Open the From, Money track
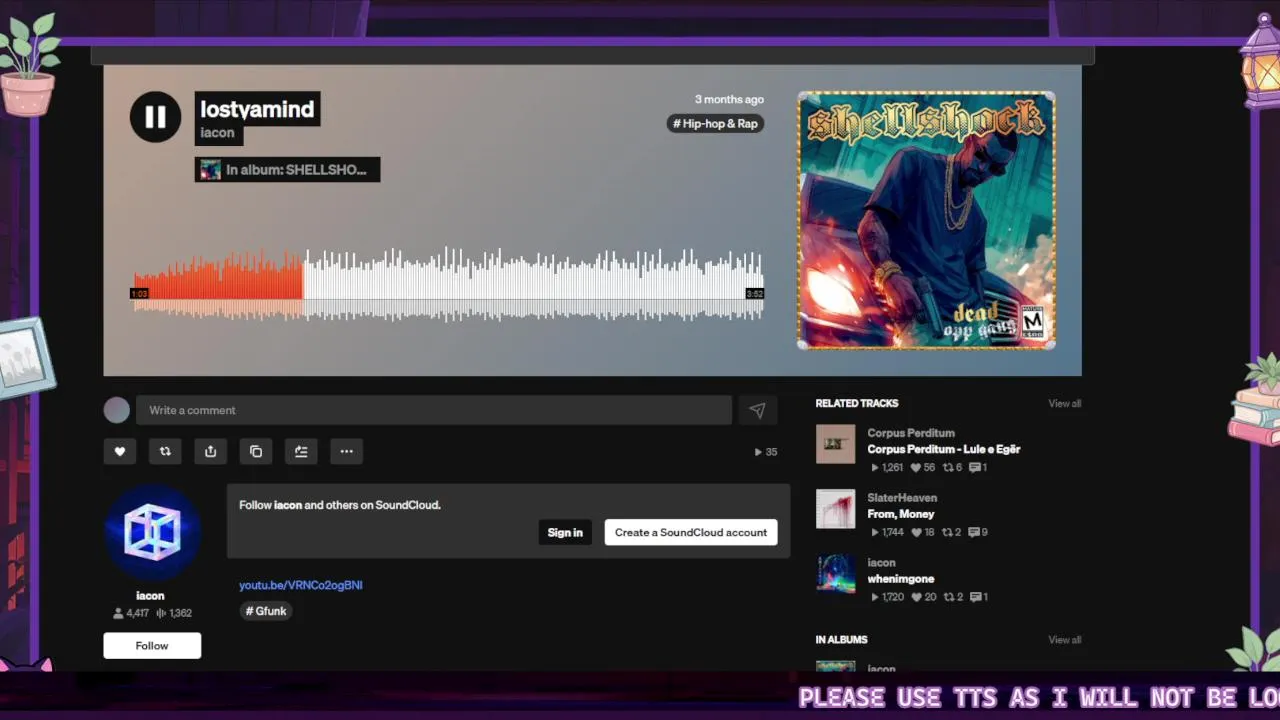This screenshot has width=1280, height=720. (x=901, y=514)
